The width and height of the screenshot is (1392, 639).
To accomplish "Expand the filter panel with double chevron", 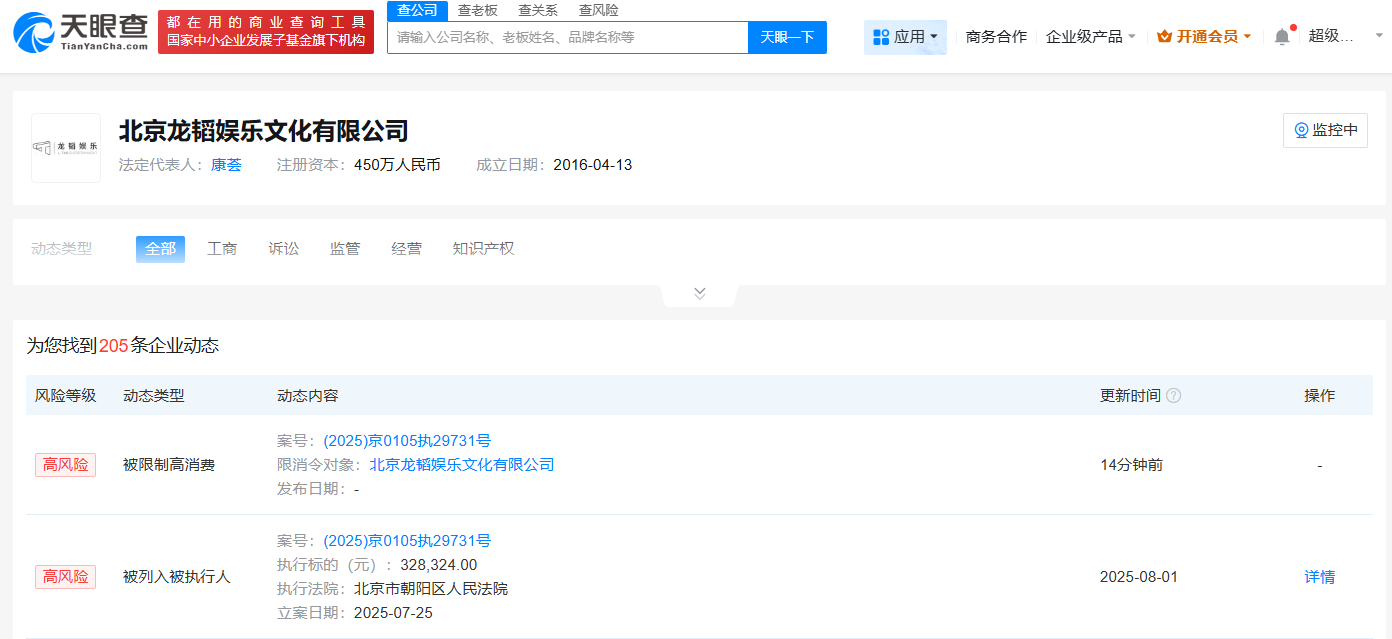I will click(699, 293).
